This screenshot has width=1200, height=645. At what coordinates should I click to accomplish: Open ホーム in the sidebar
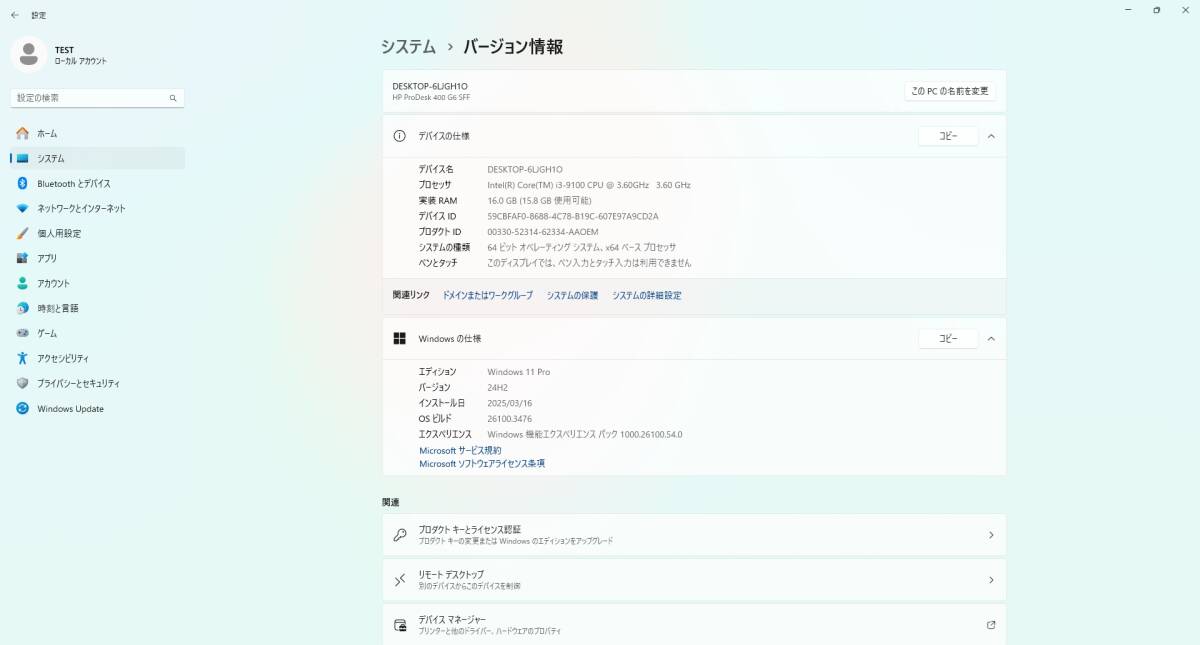[x=97, y=133]
